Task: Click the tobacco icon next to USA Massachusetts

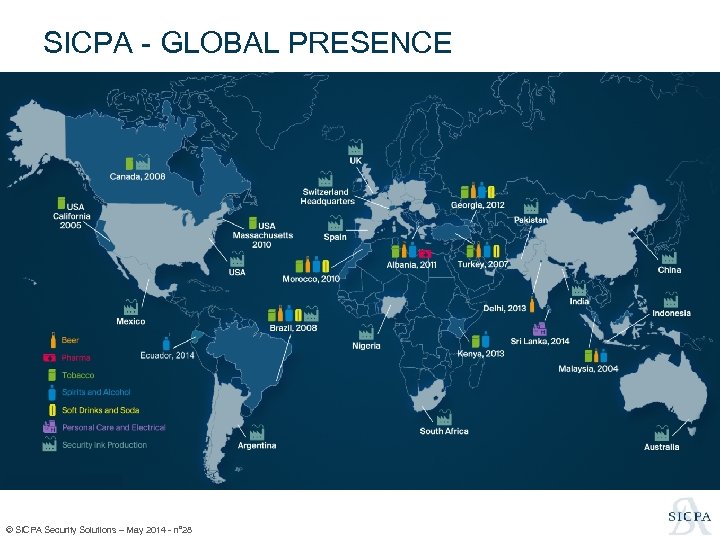Action: [253, 223]
